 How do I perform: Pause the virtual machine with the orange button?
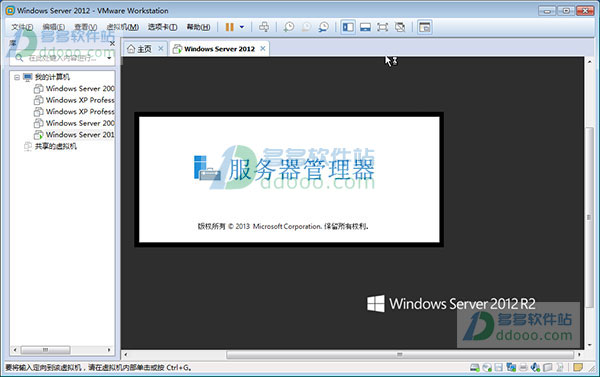tap(230, 27)
